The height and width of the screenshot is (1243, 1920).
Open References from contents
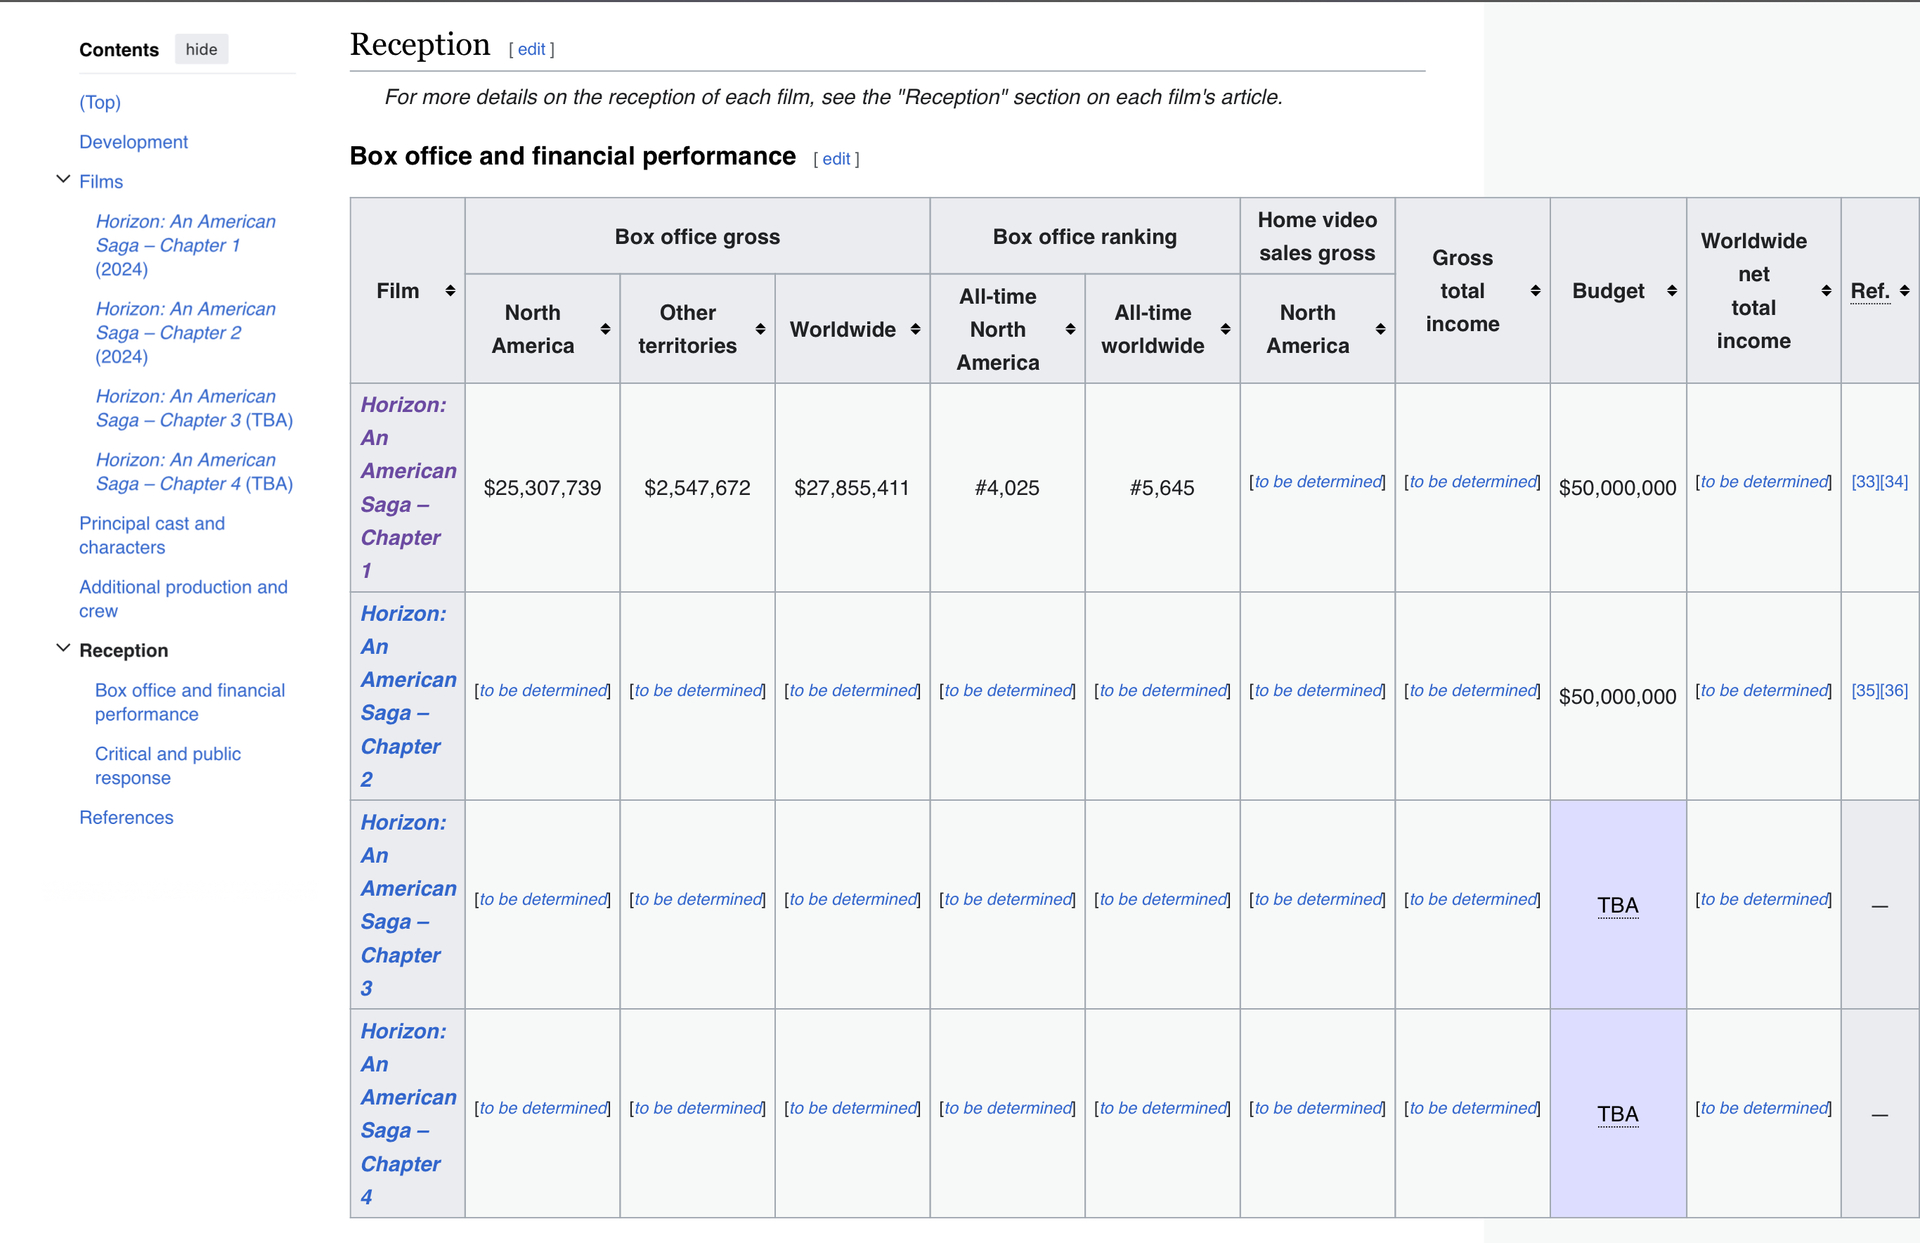point(126,817)
